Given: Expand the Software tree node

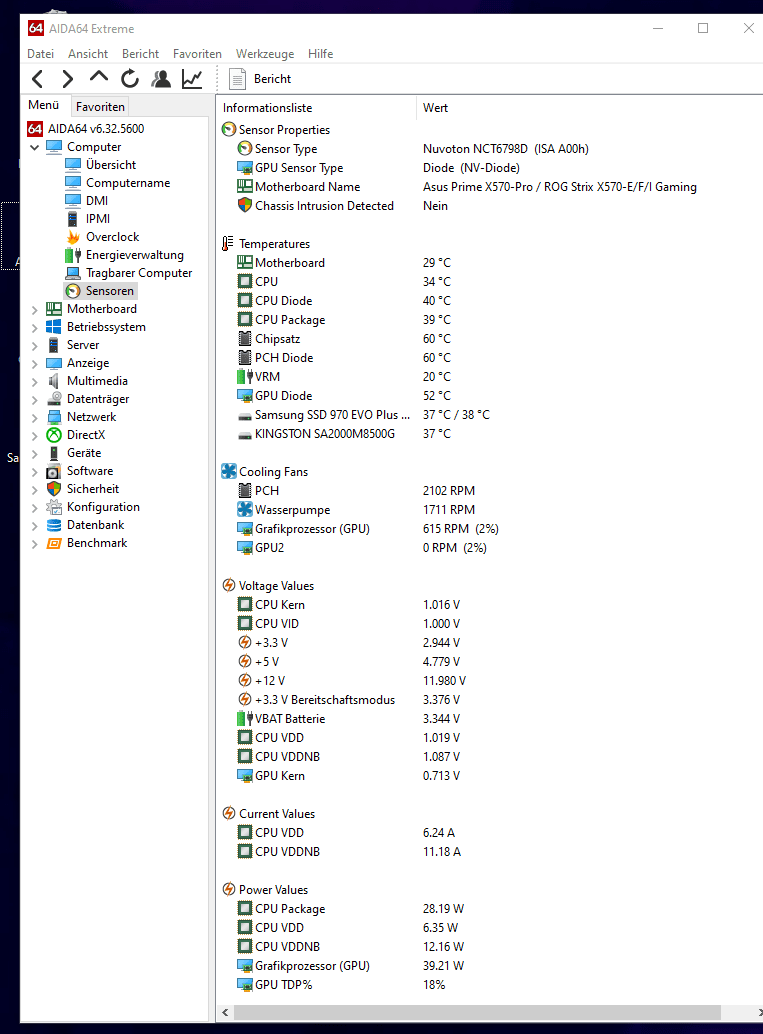Looking at the screenshot, I should pyautogui.click(x=34, y=471).
